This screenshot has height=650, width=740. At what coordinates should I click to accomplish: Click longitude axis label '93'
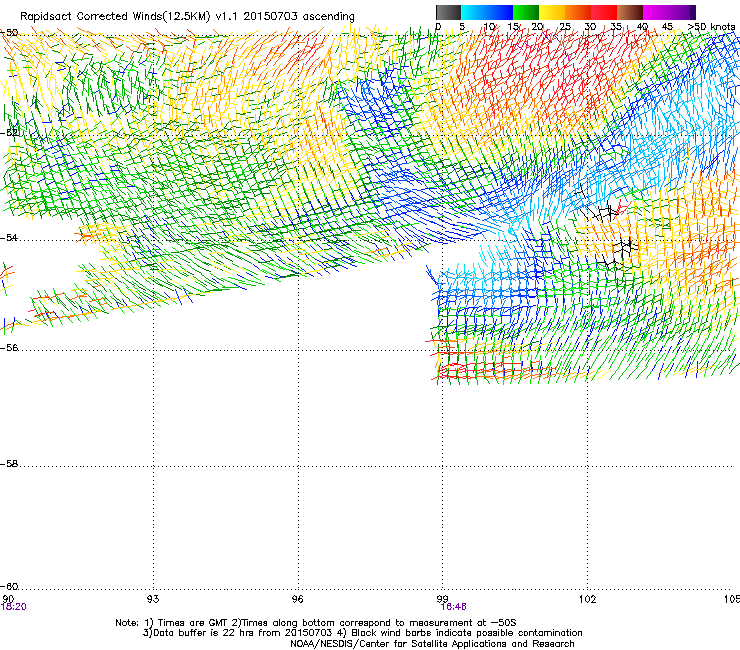pos(153,599)
